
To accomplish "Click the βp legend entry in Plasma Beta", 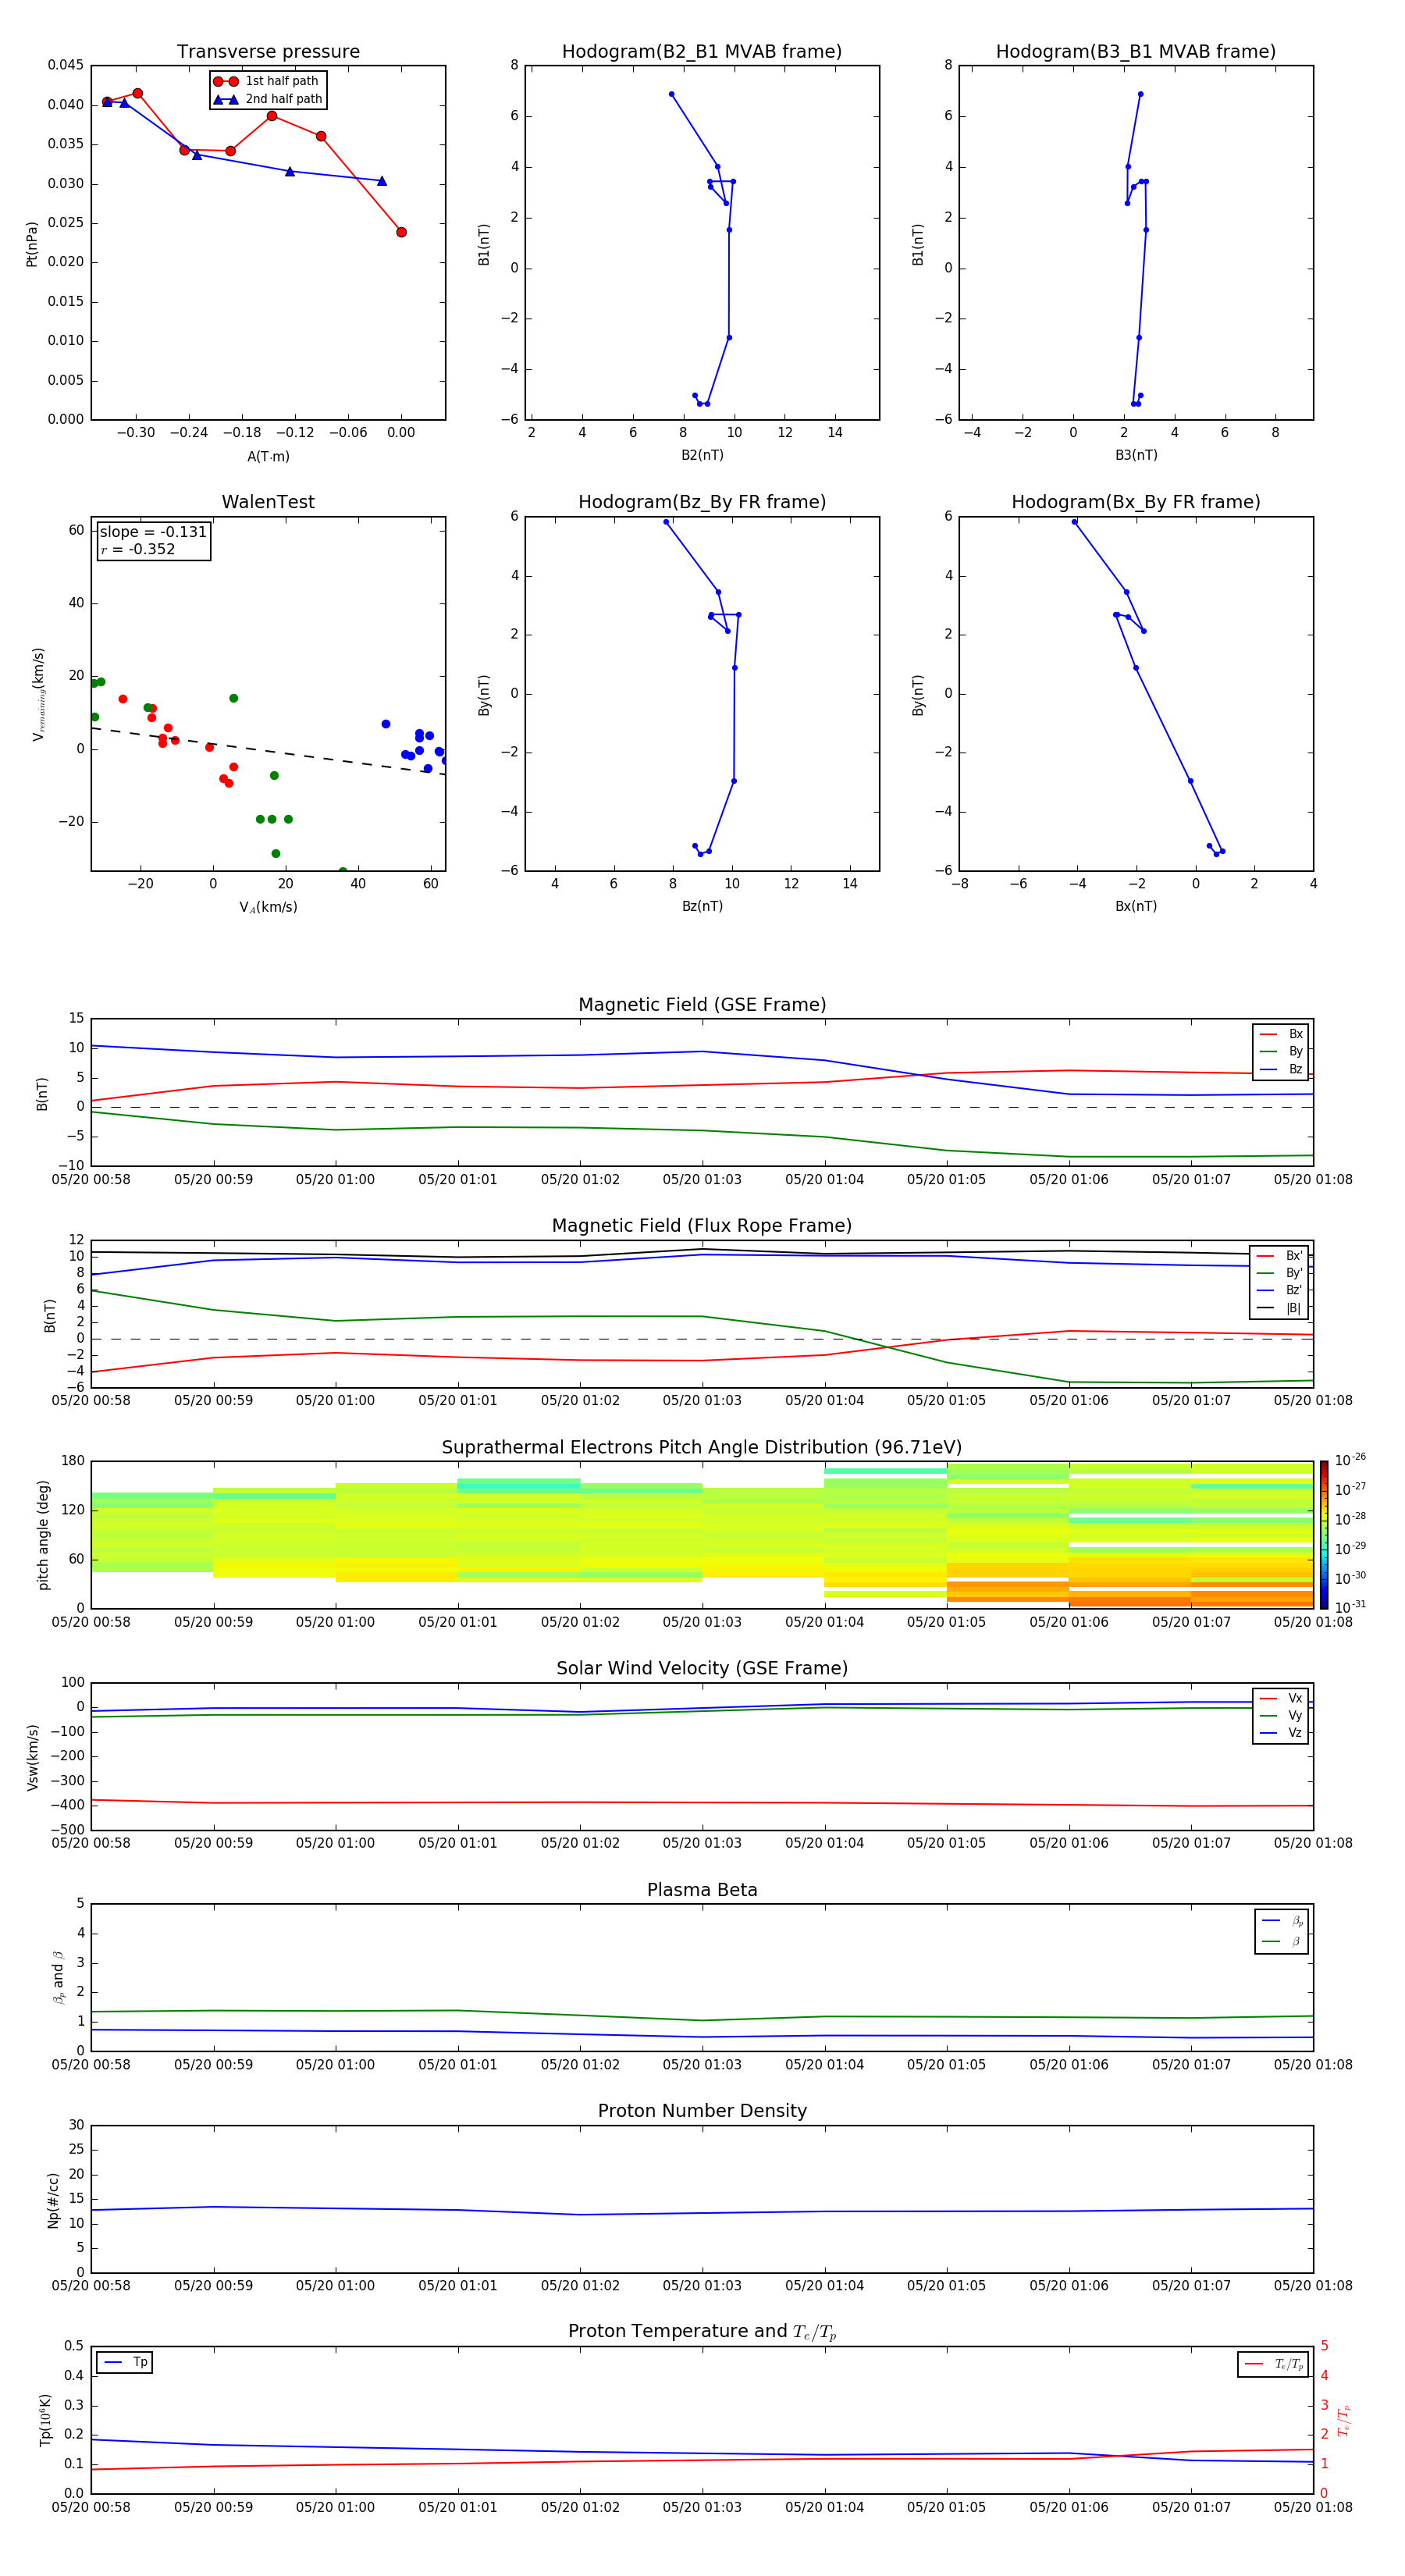I will (1282, 1921).
